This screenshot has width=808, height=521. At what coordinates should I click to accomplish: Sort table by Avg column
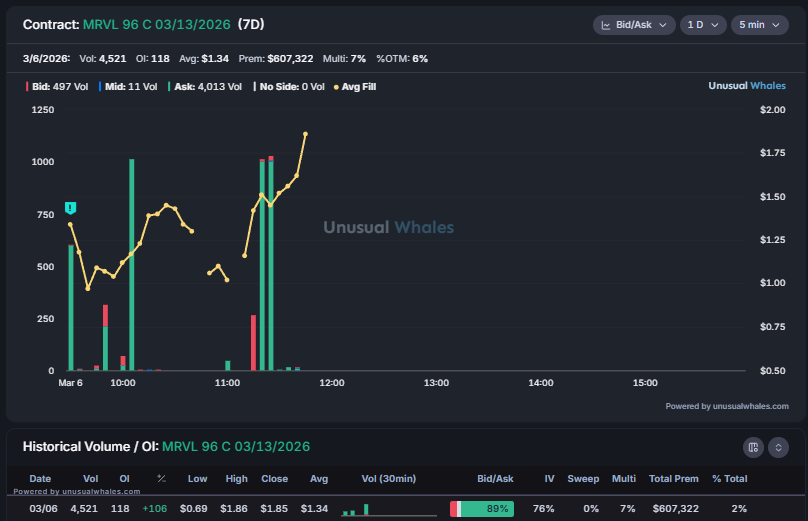tap(319, 478)
